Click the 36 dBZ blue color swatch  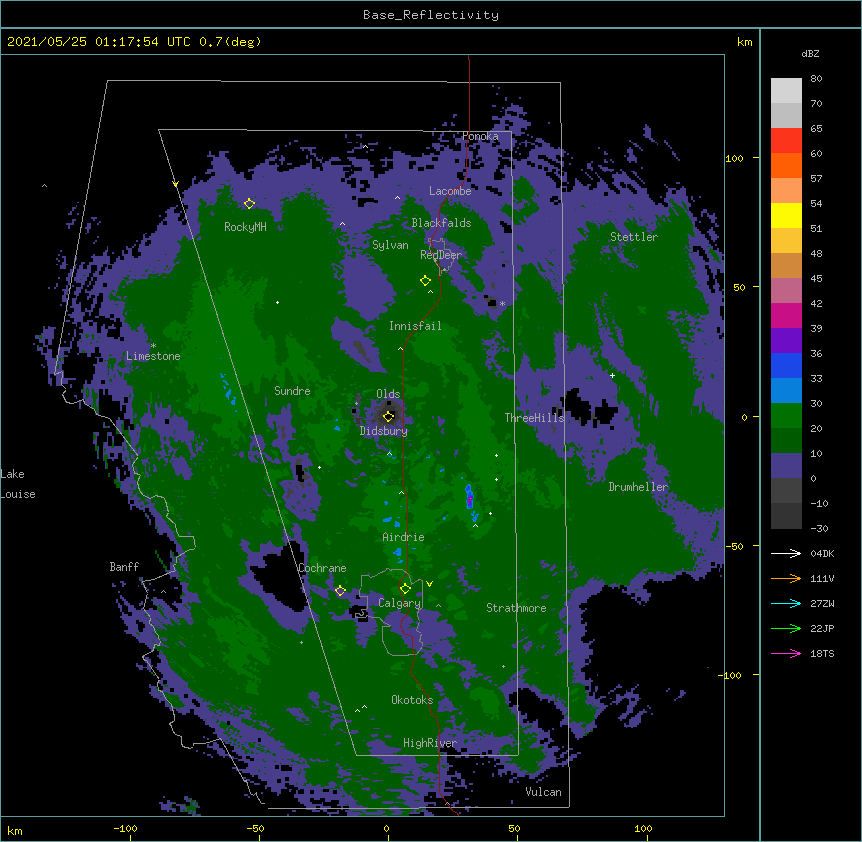(x=786, y=365)
